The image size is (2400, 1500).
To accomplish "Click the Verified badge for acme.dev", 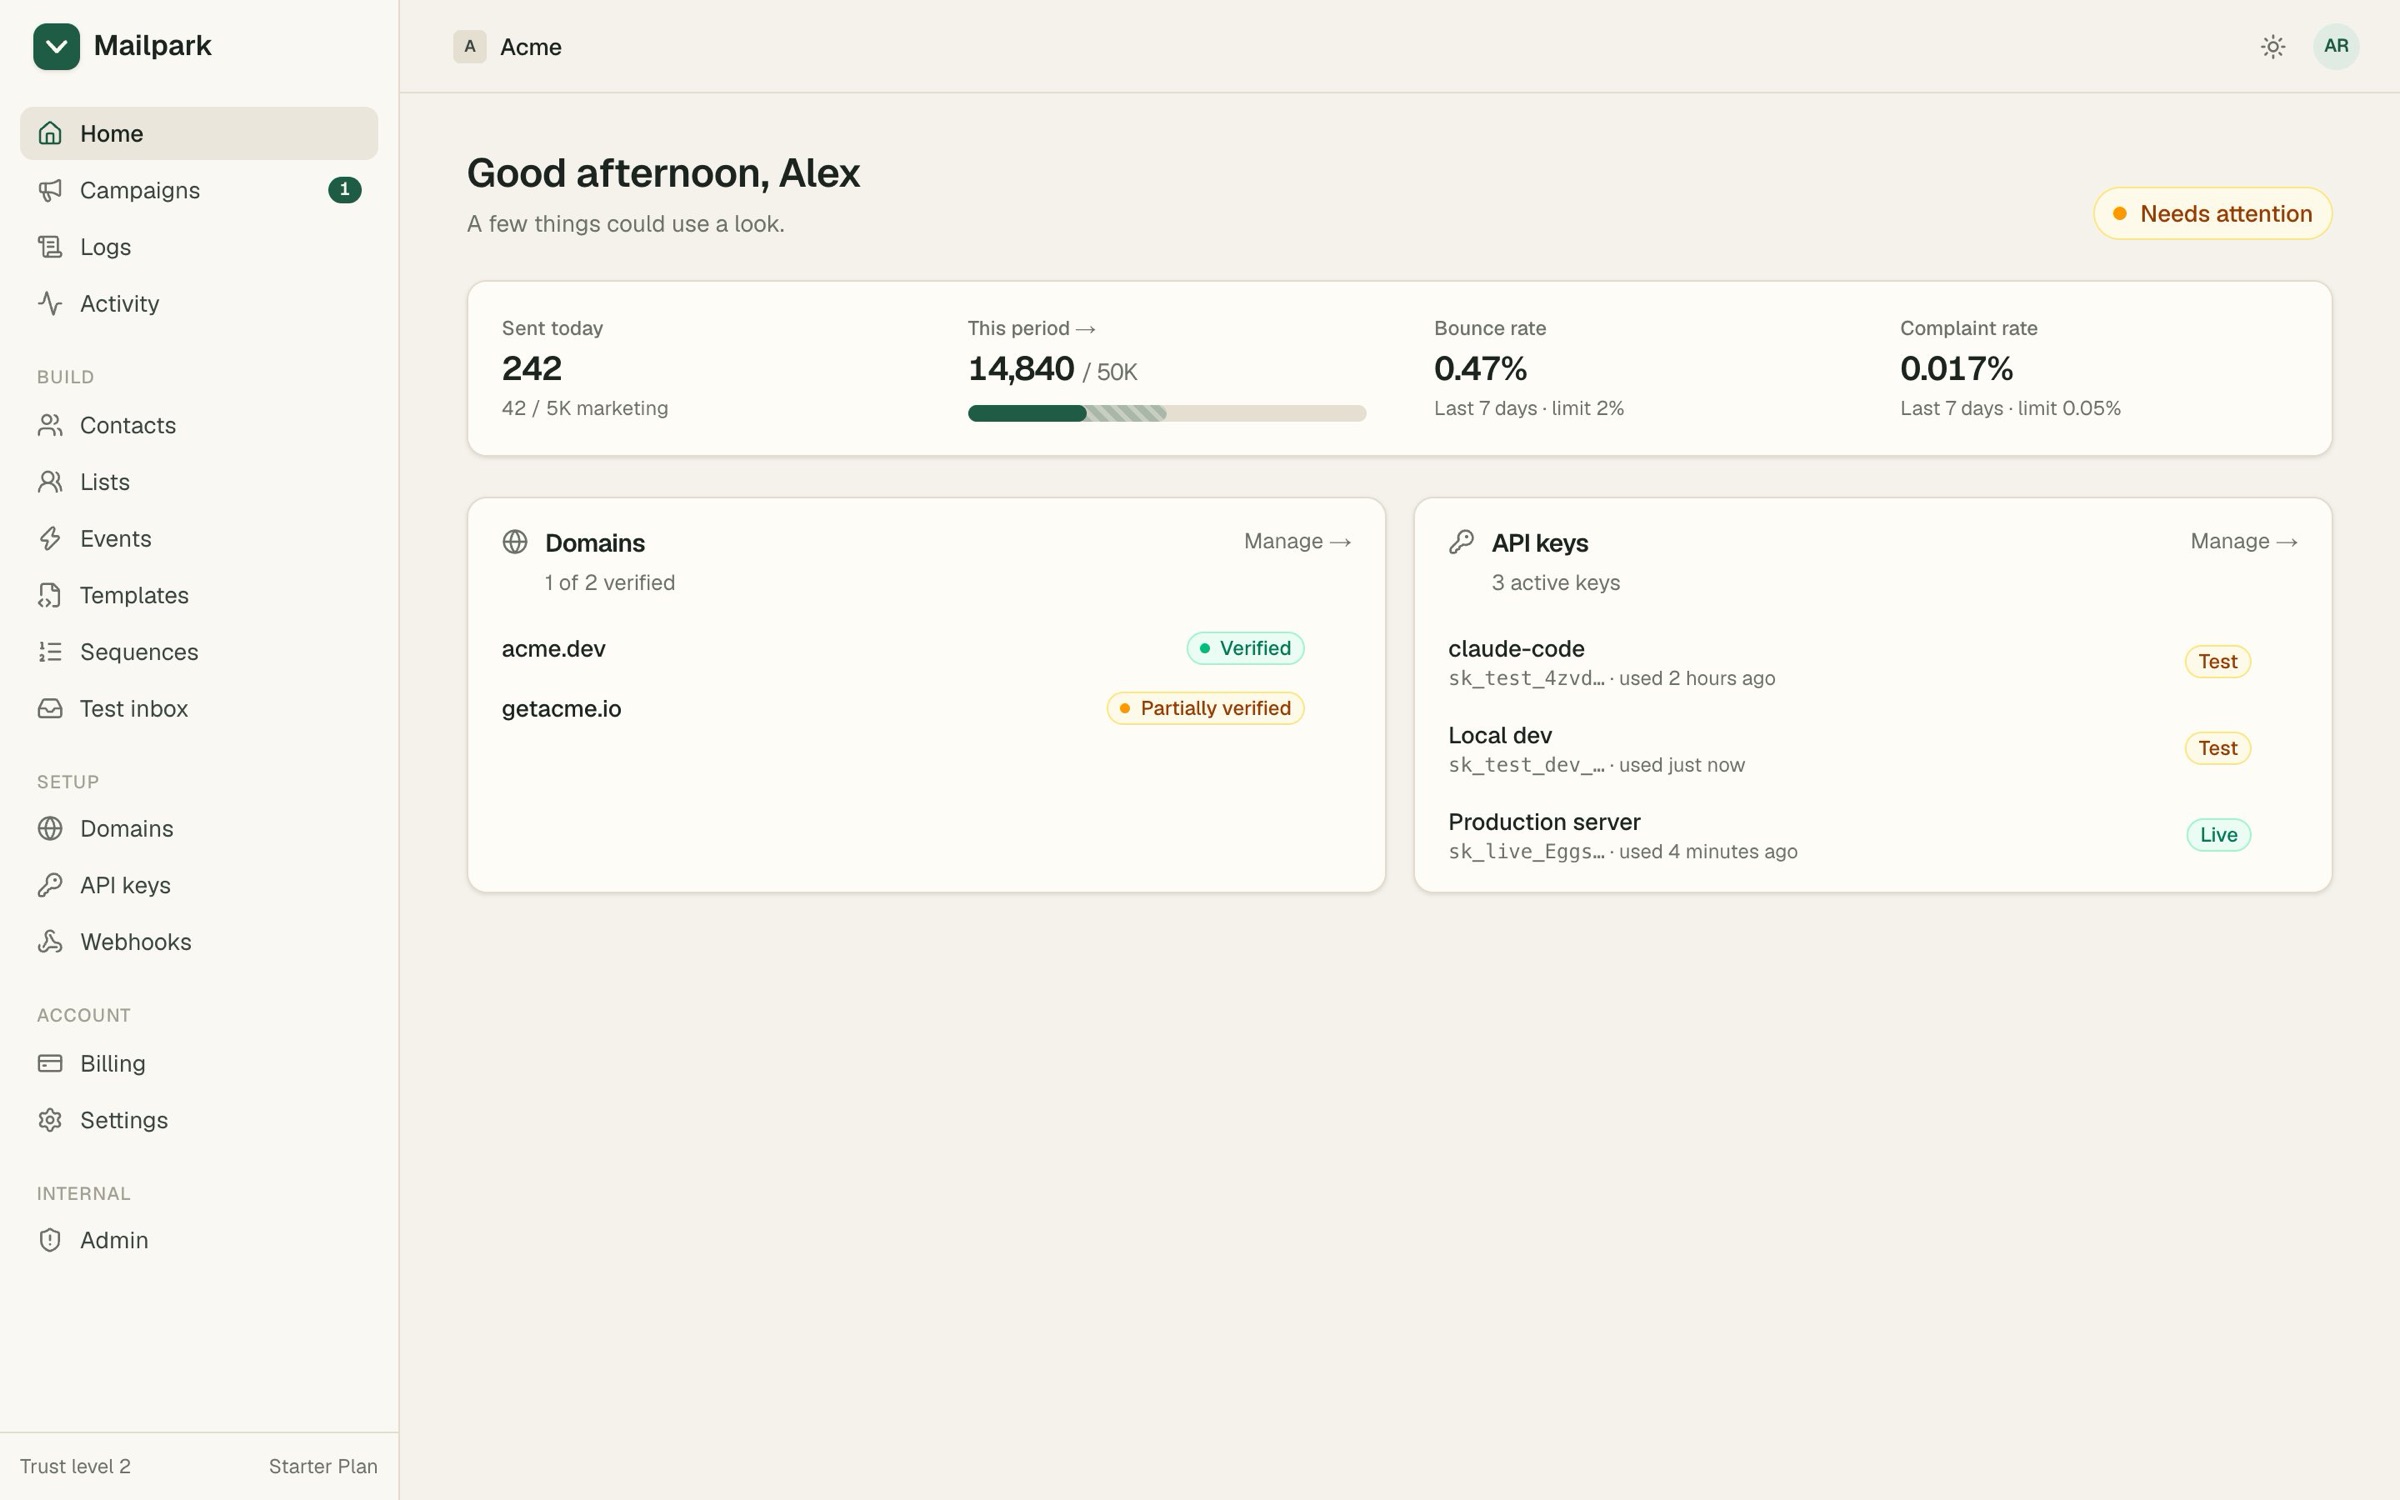I will coord(1245,648).
